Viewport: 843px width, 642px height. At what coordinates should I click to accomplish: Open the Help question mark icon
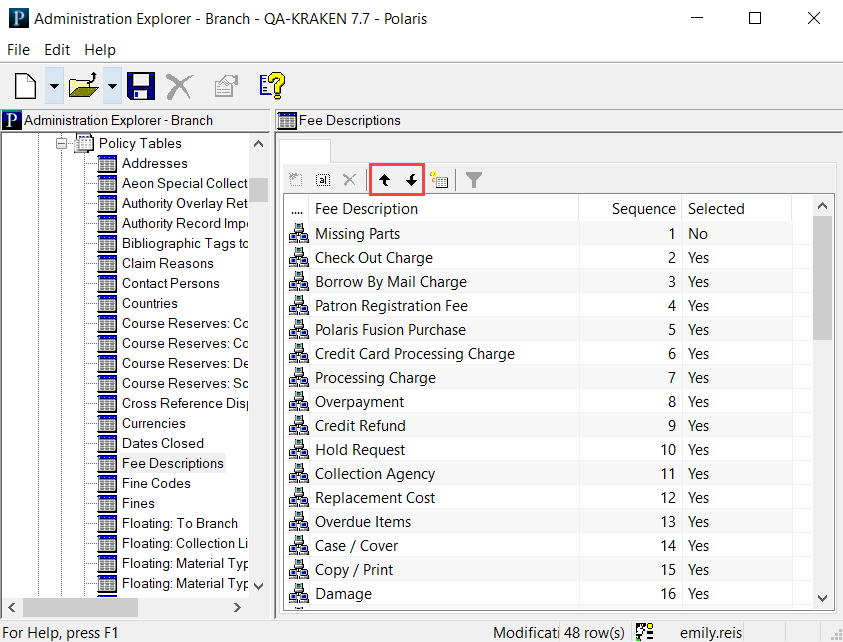pyautogui.click(x=271, y=86)
